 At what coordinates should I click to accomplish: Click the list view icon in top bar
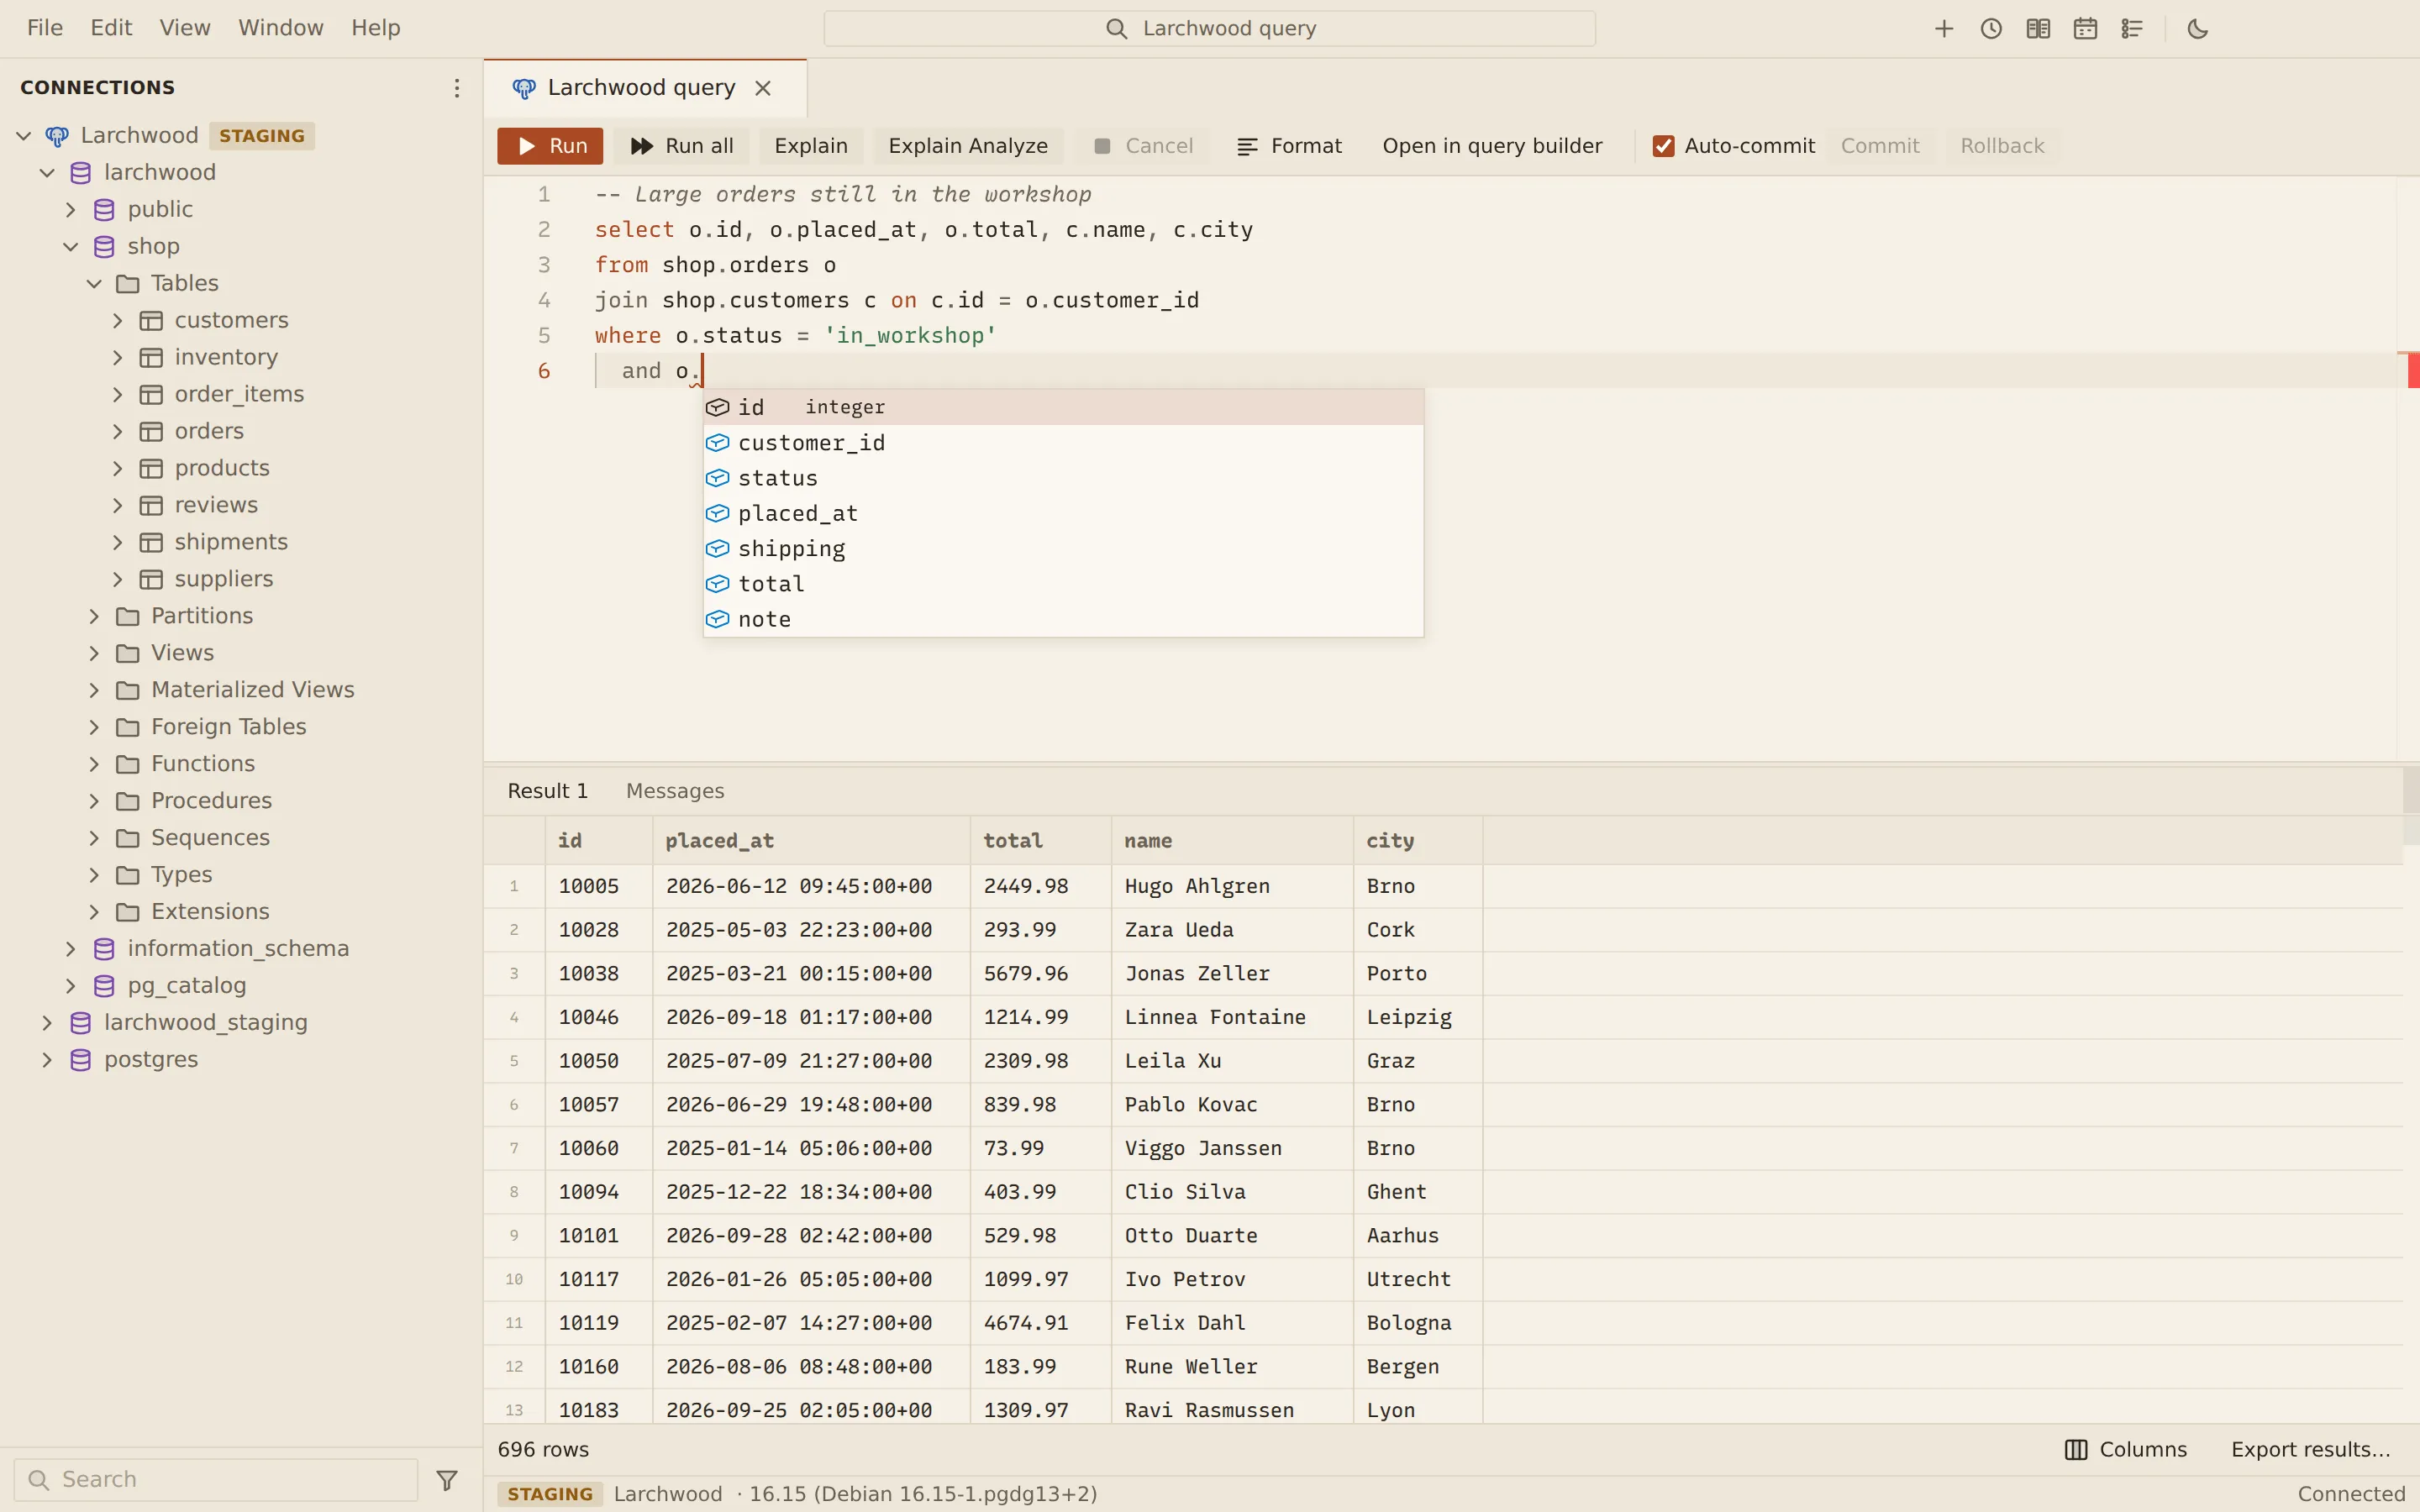point(2132,29)
